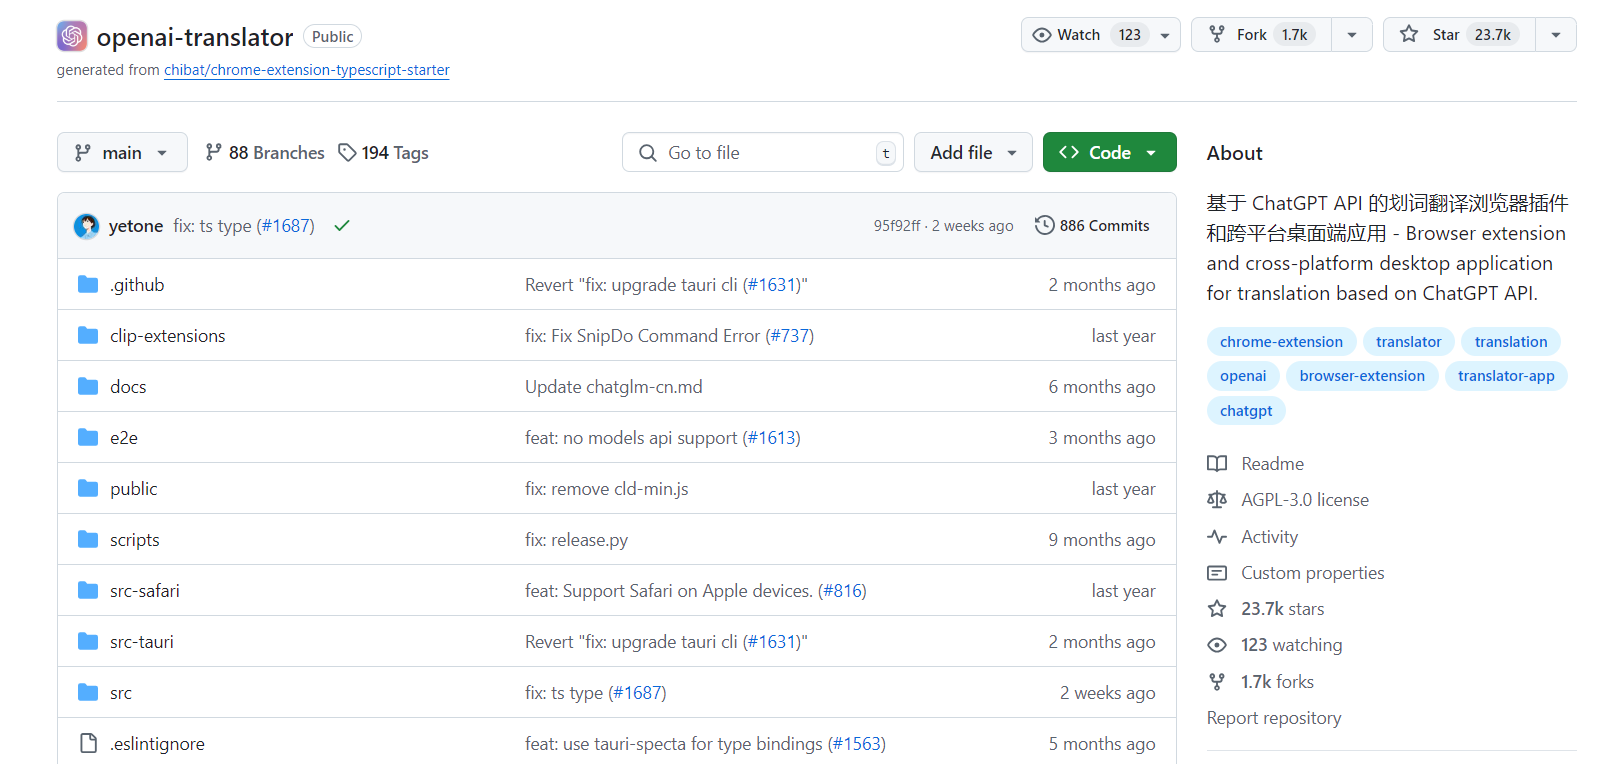Expand the Star lists dropdown arrow
Screen dimensions: 1610x764
(x=1555, y=35)
